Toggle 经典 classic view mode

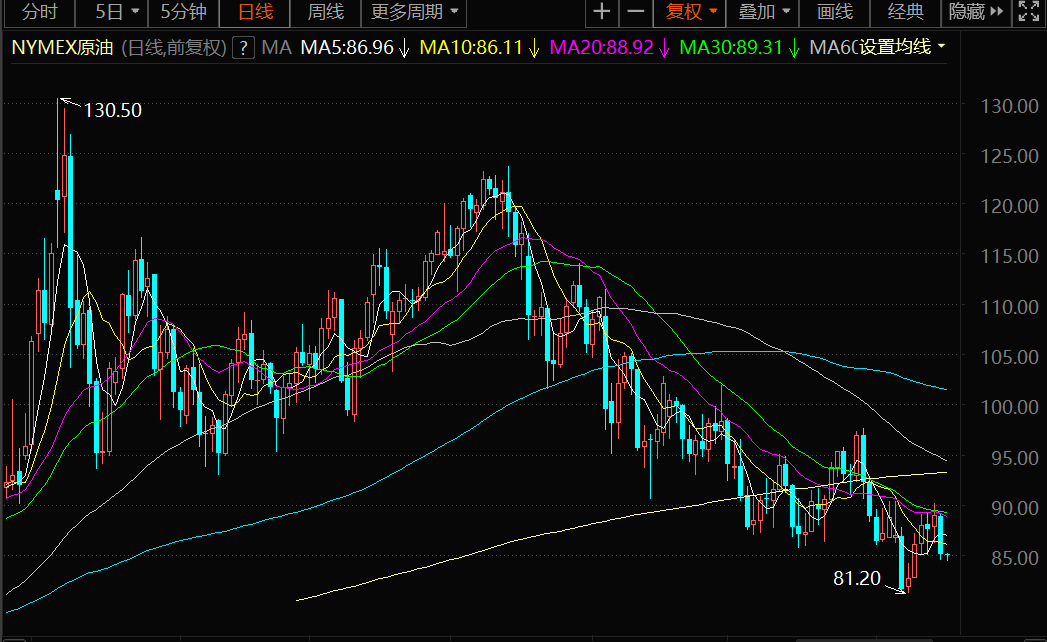click(905, 12)
